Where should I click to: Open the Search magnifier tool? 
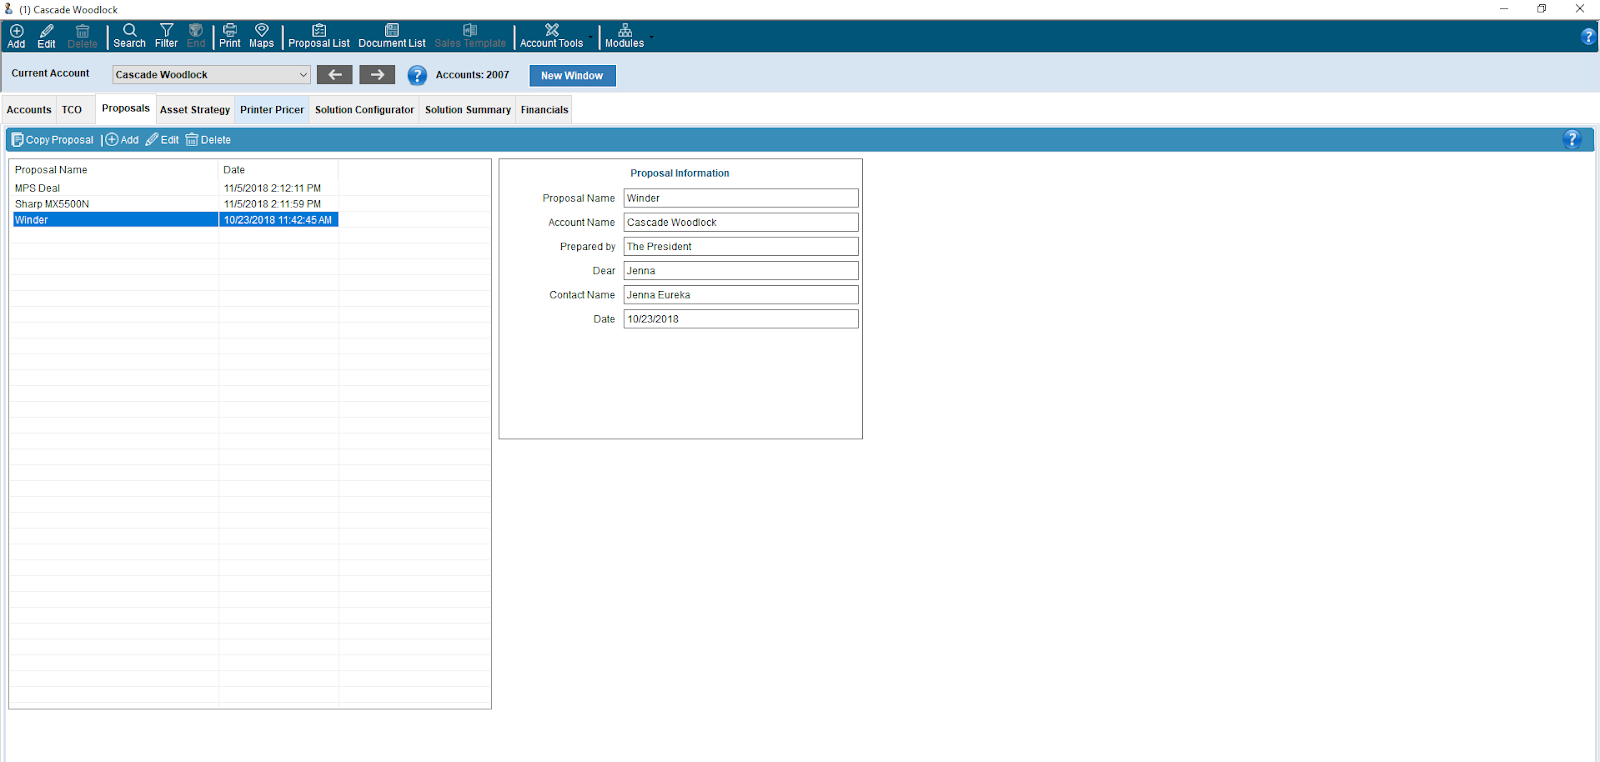click(129, 36)
